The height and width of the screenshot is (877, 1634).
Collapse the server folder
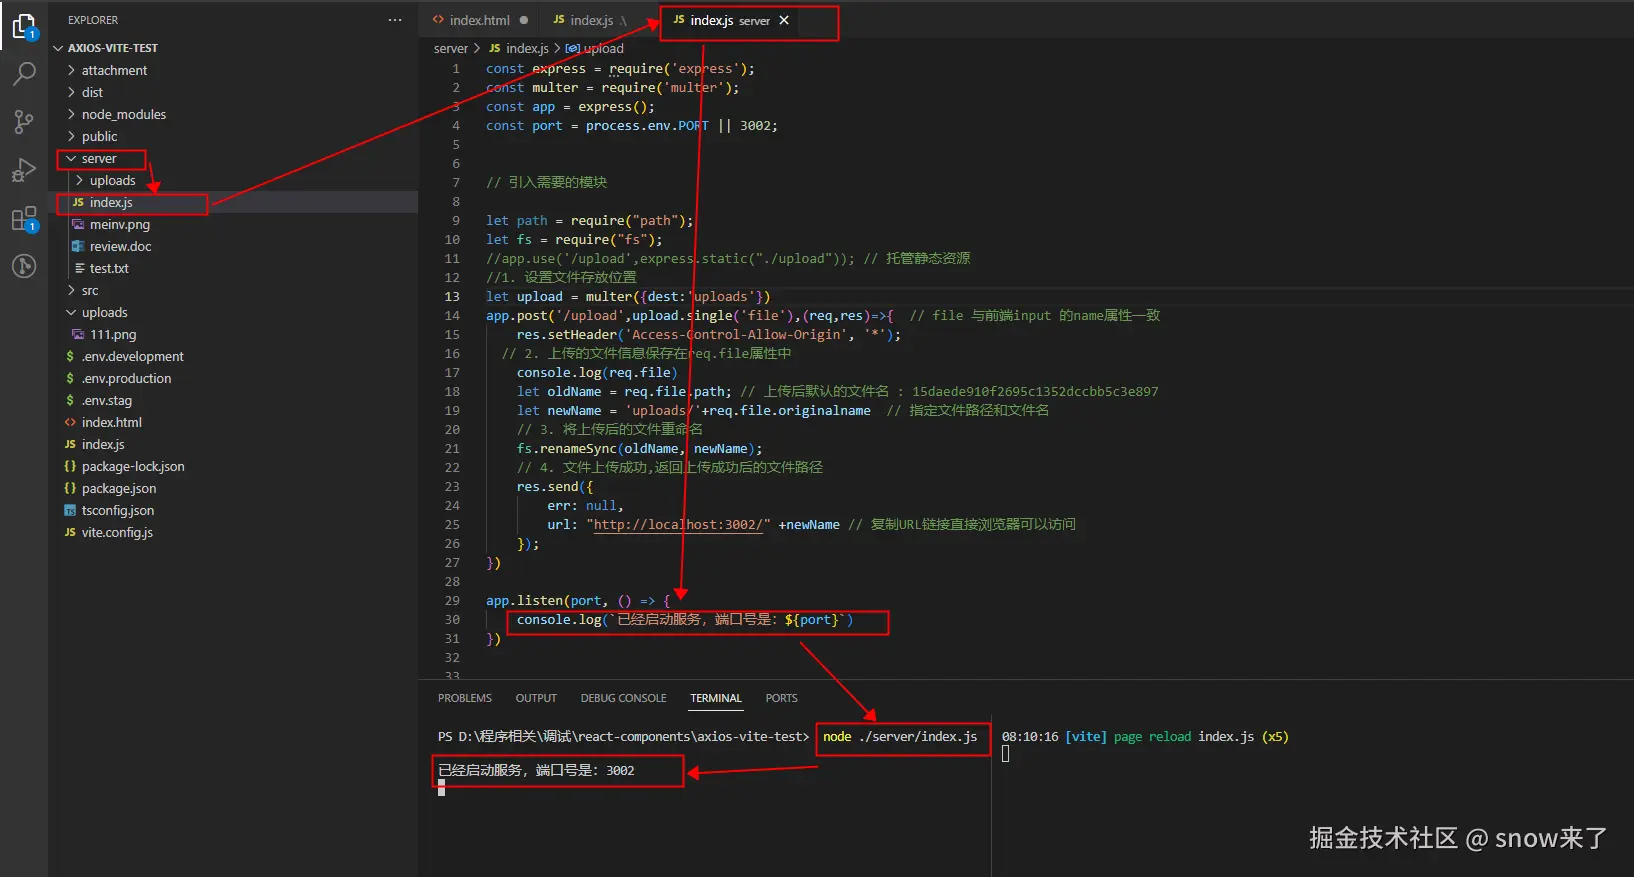click(233, 158)
